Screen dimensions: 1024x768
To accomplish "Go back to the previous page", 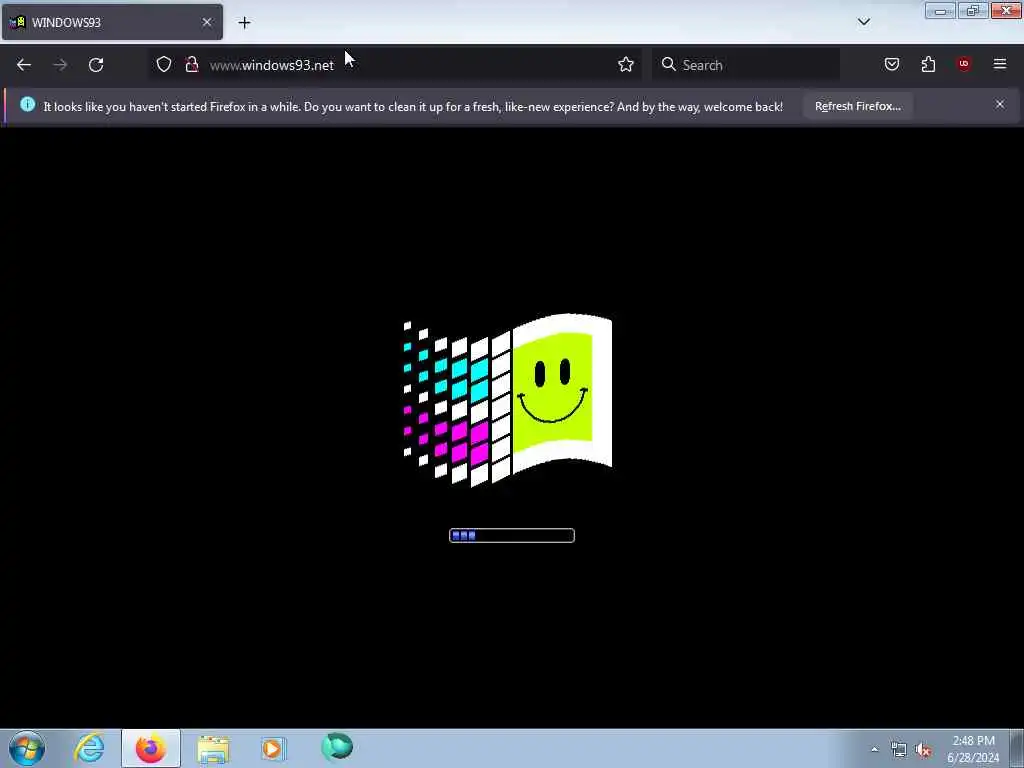I will tap(24, 65).
